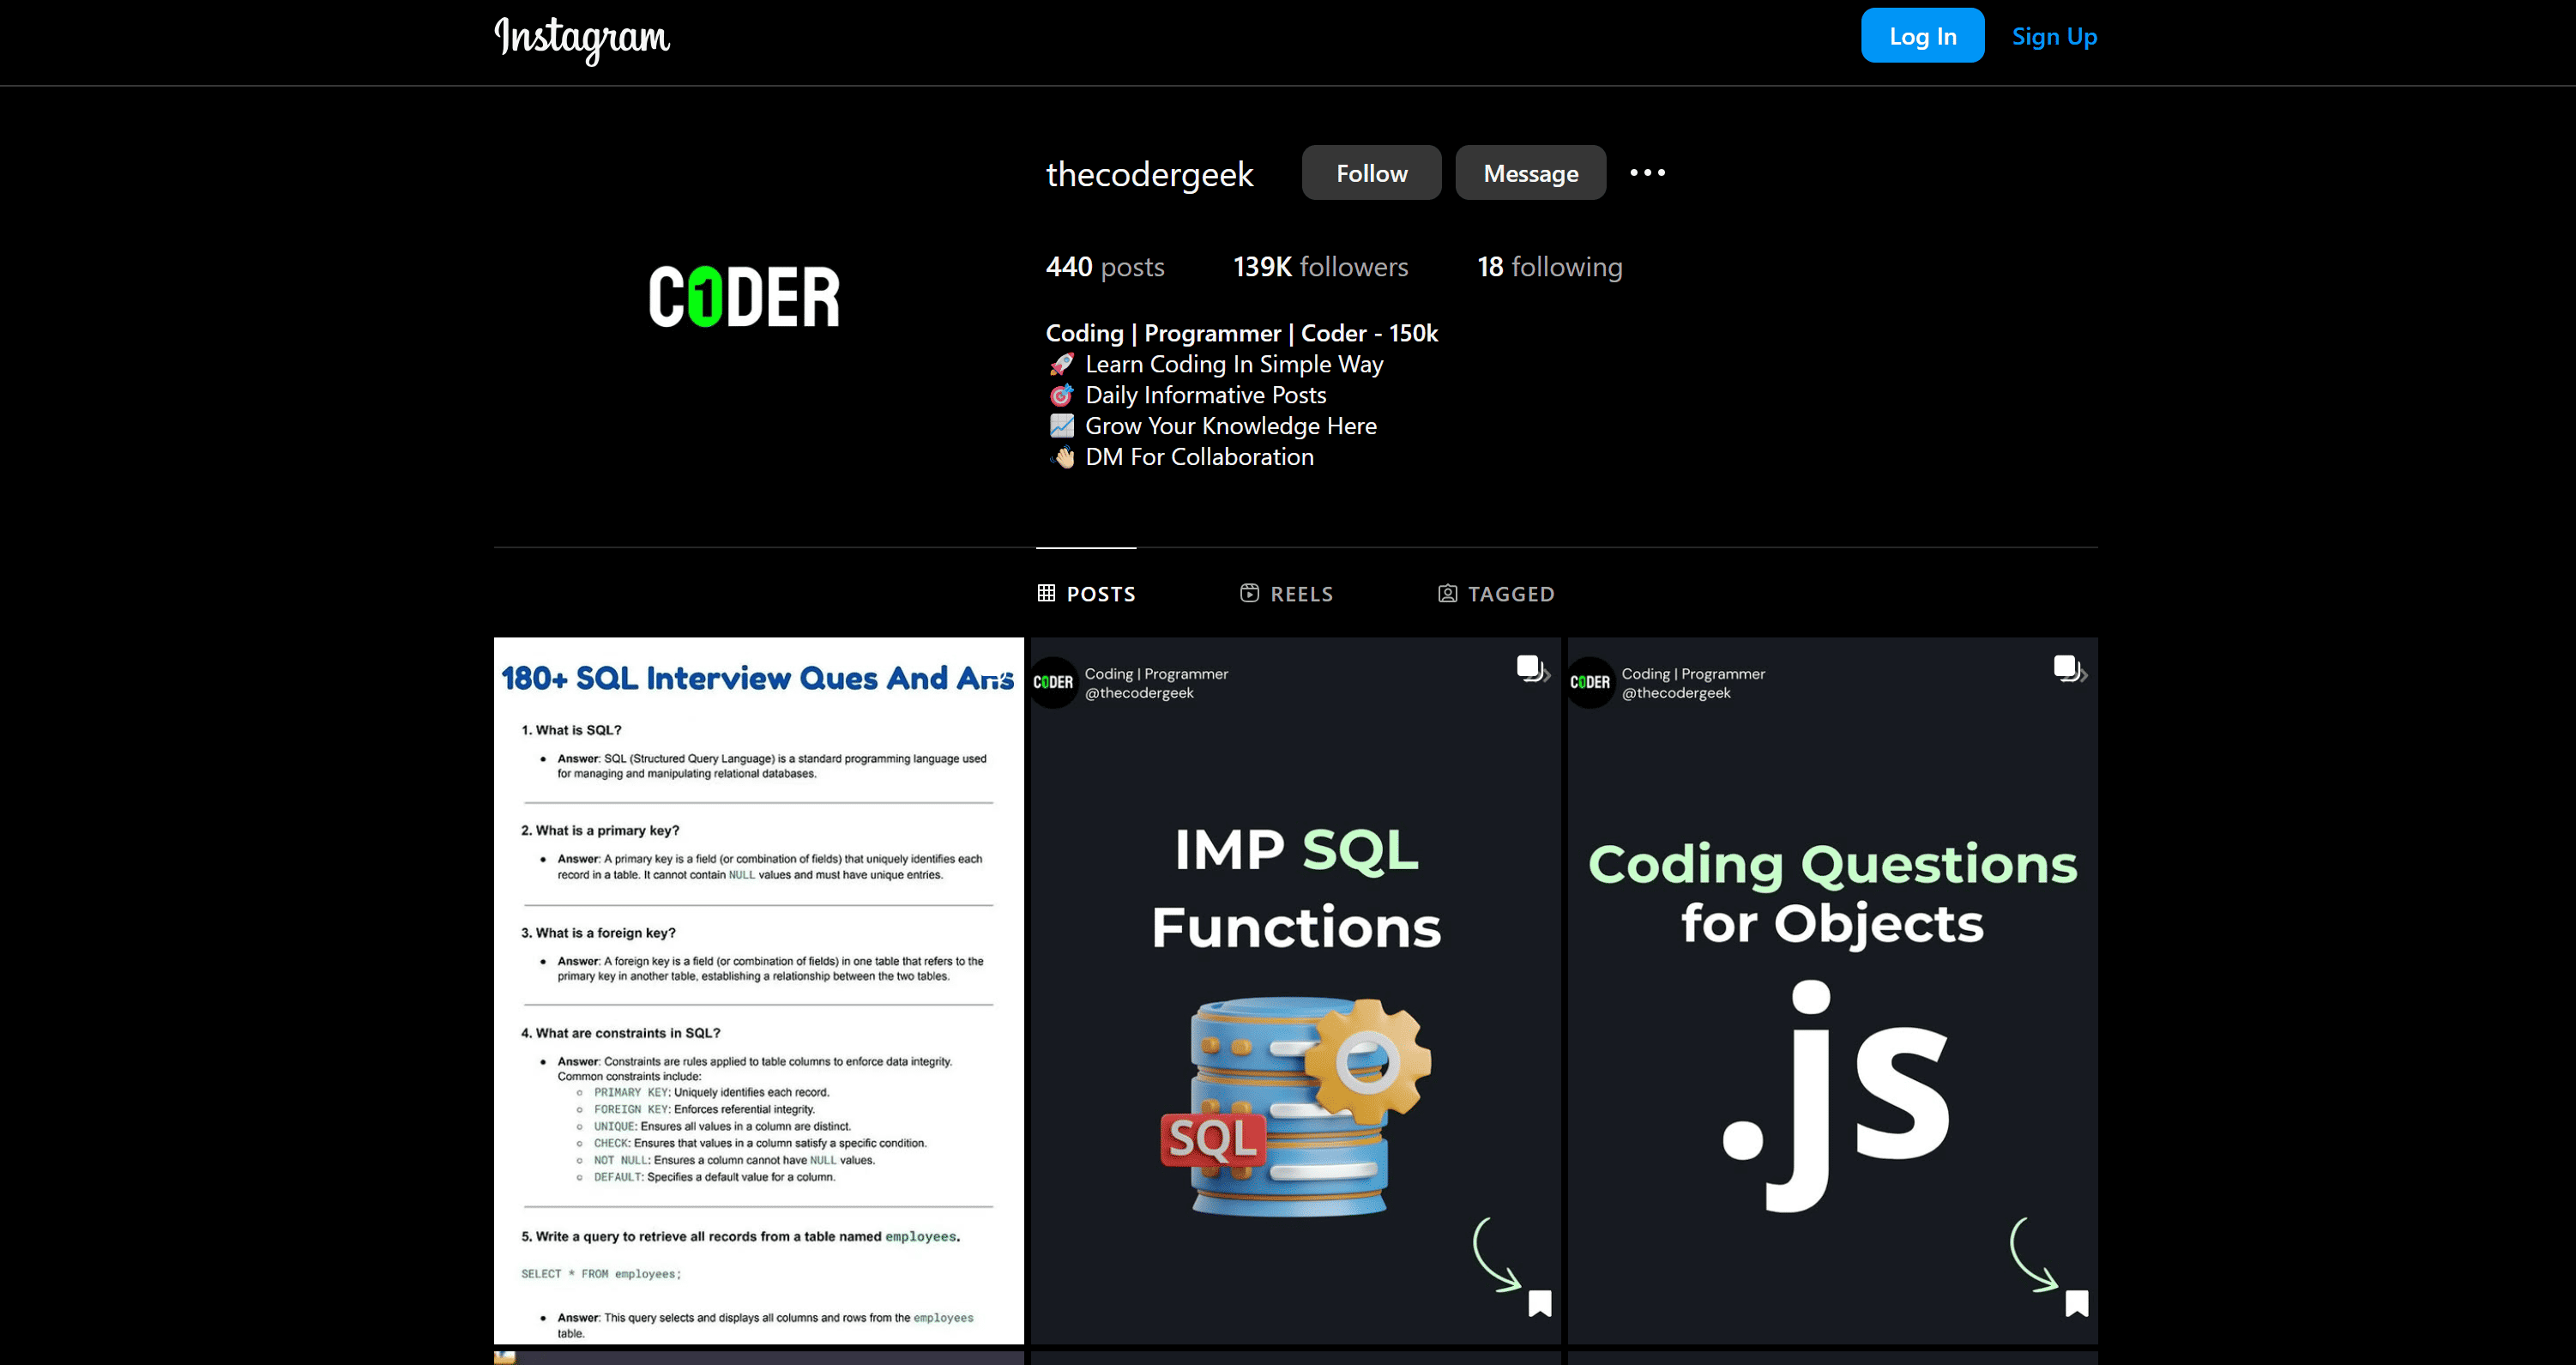Viewport: 2576px width, 1365px height.
Task: Open the 180+ SQL Interview post
Action: 758,990
